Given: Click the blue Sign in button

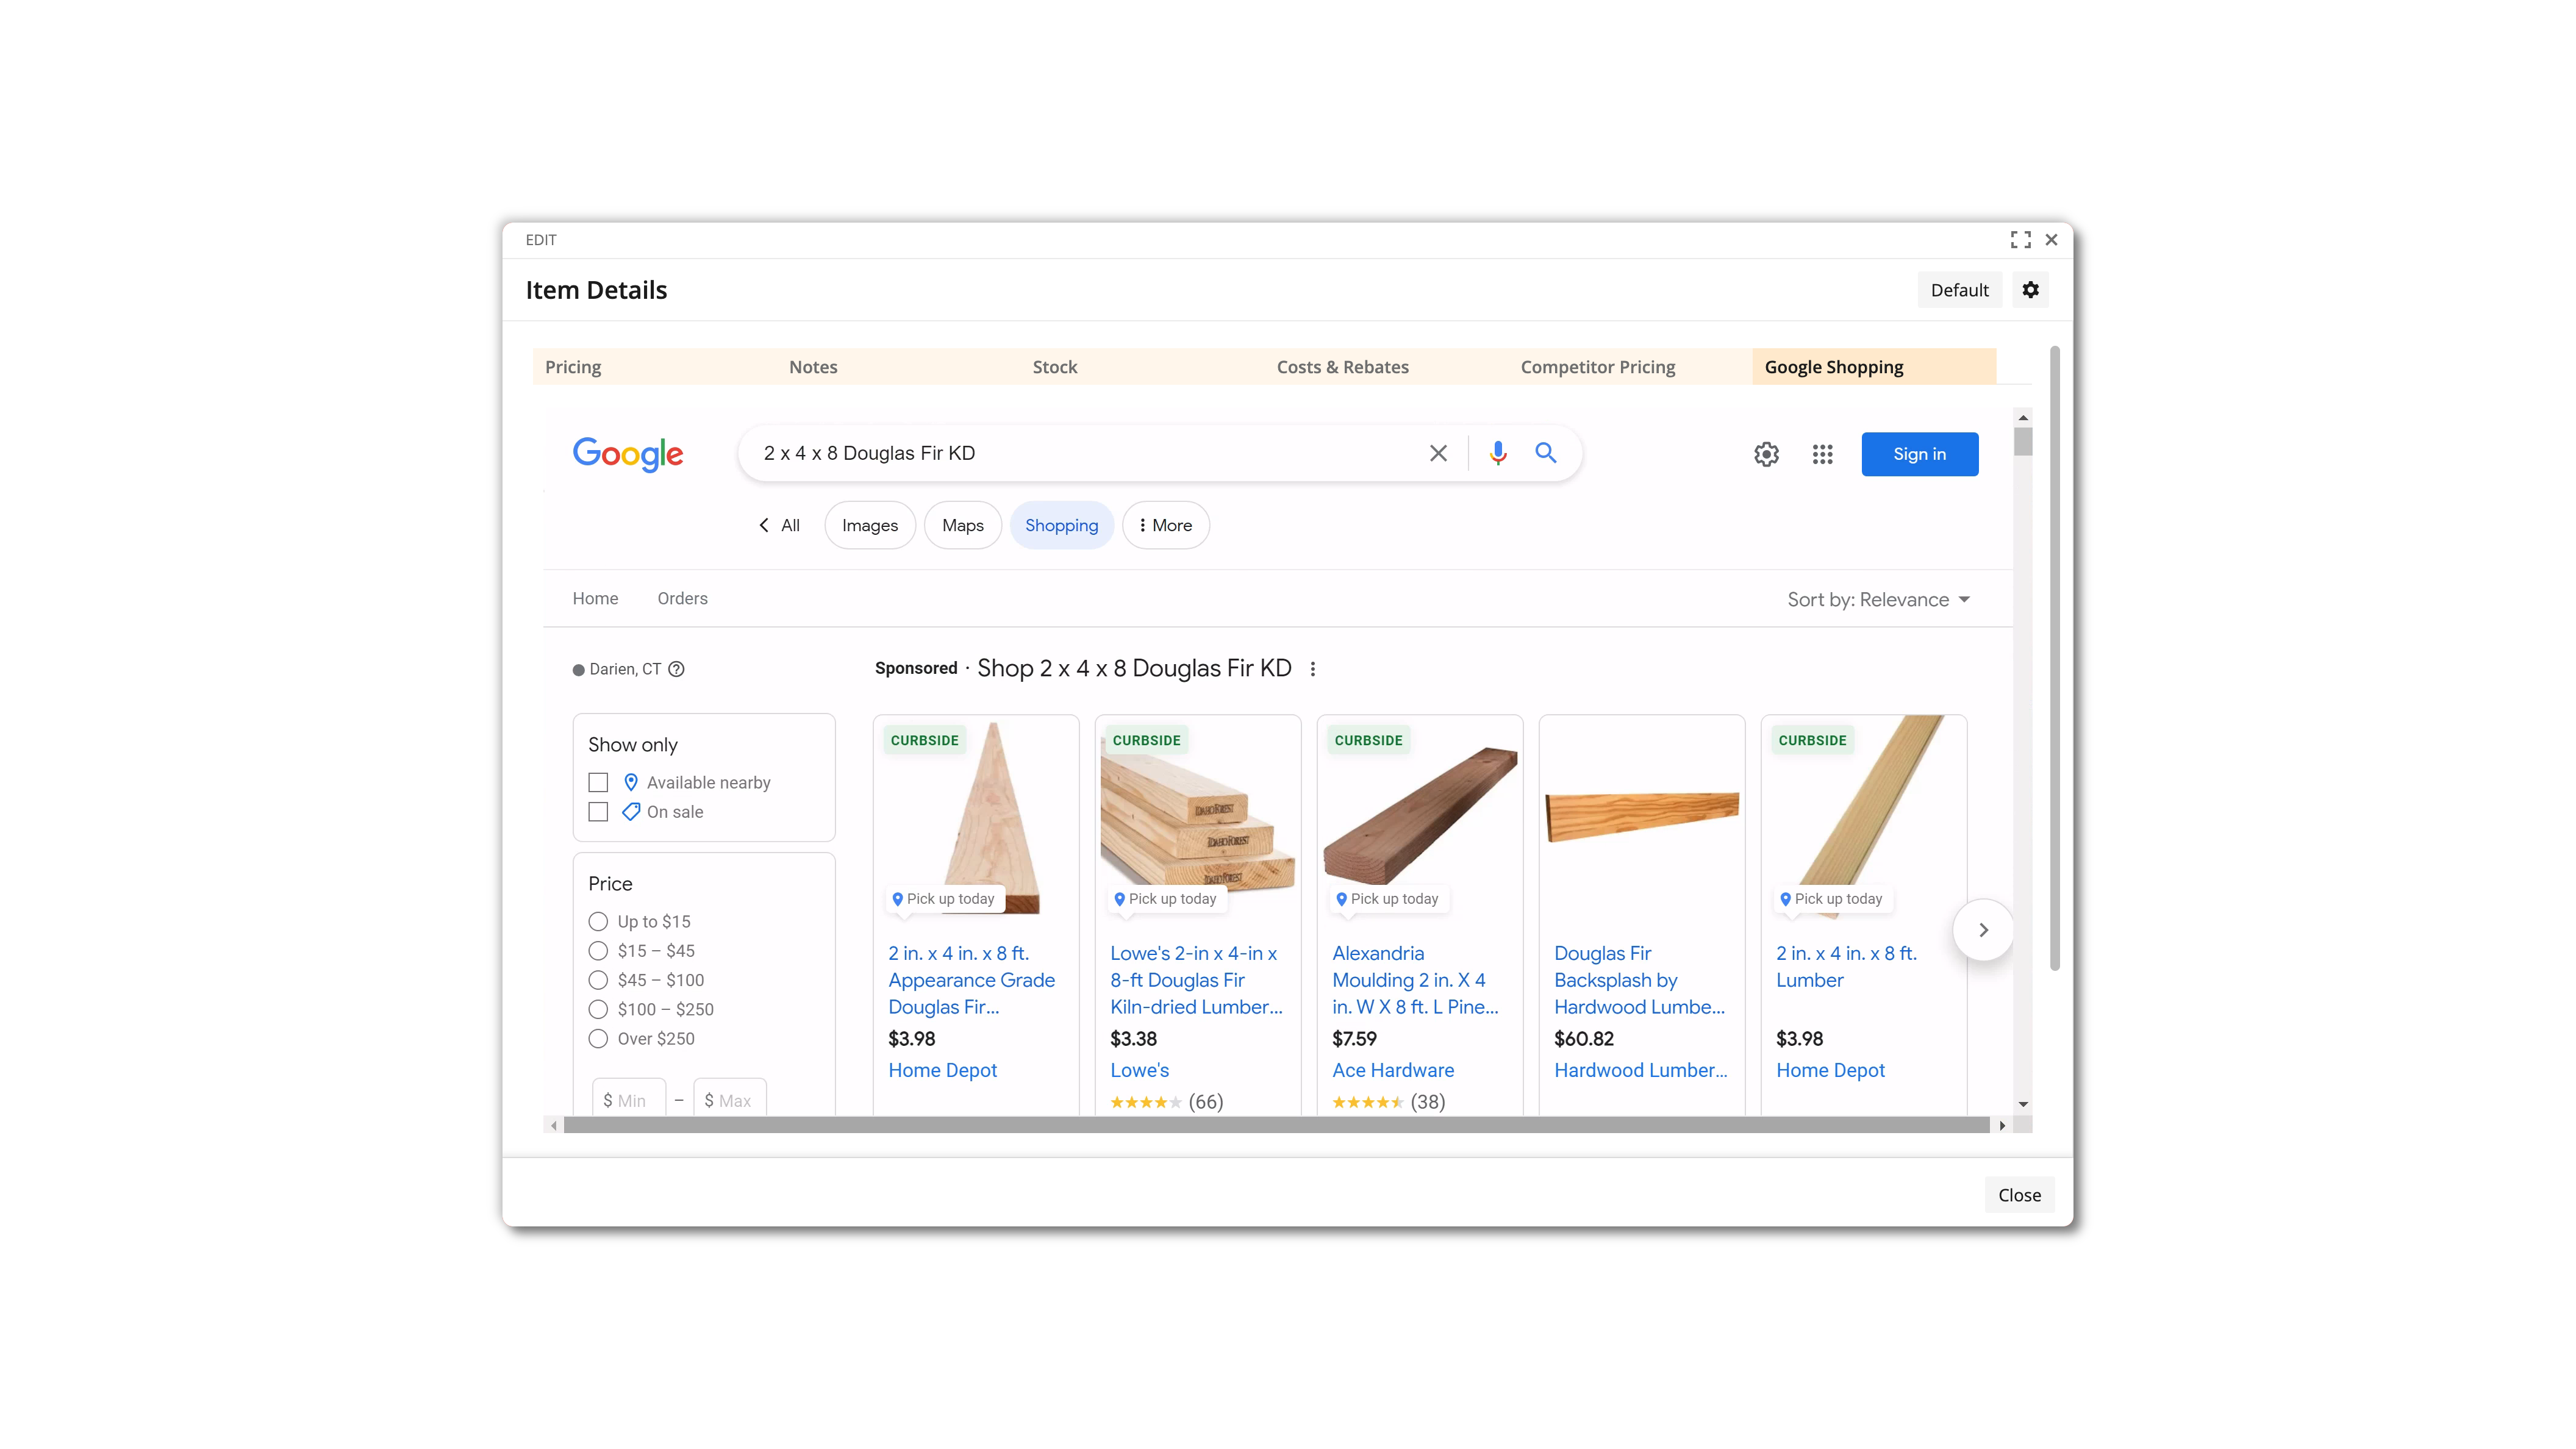Looking at the screenshot, I should coord(1919,454).
